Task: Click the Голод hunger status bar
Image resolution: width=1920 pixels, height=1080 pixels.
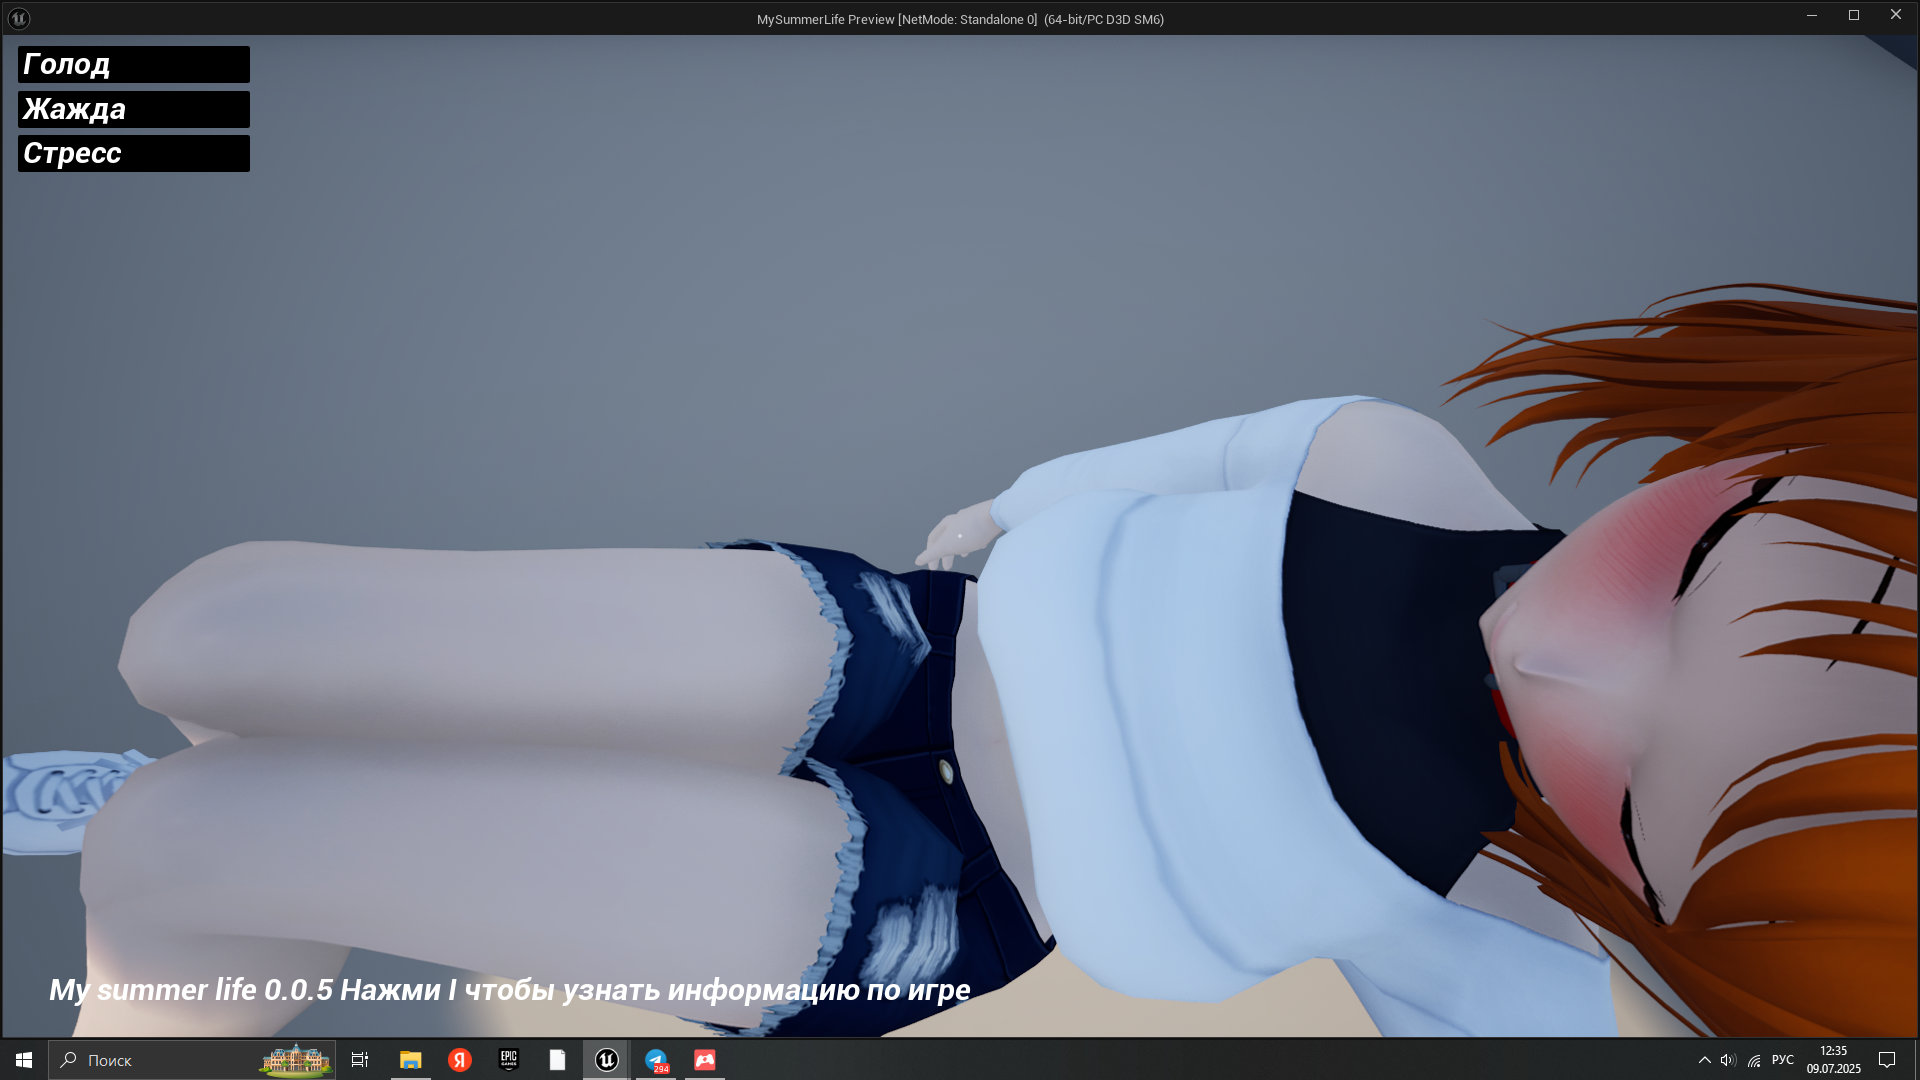Action: [x=134, y=64]
